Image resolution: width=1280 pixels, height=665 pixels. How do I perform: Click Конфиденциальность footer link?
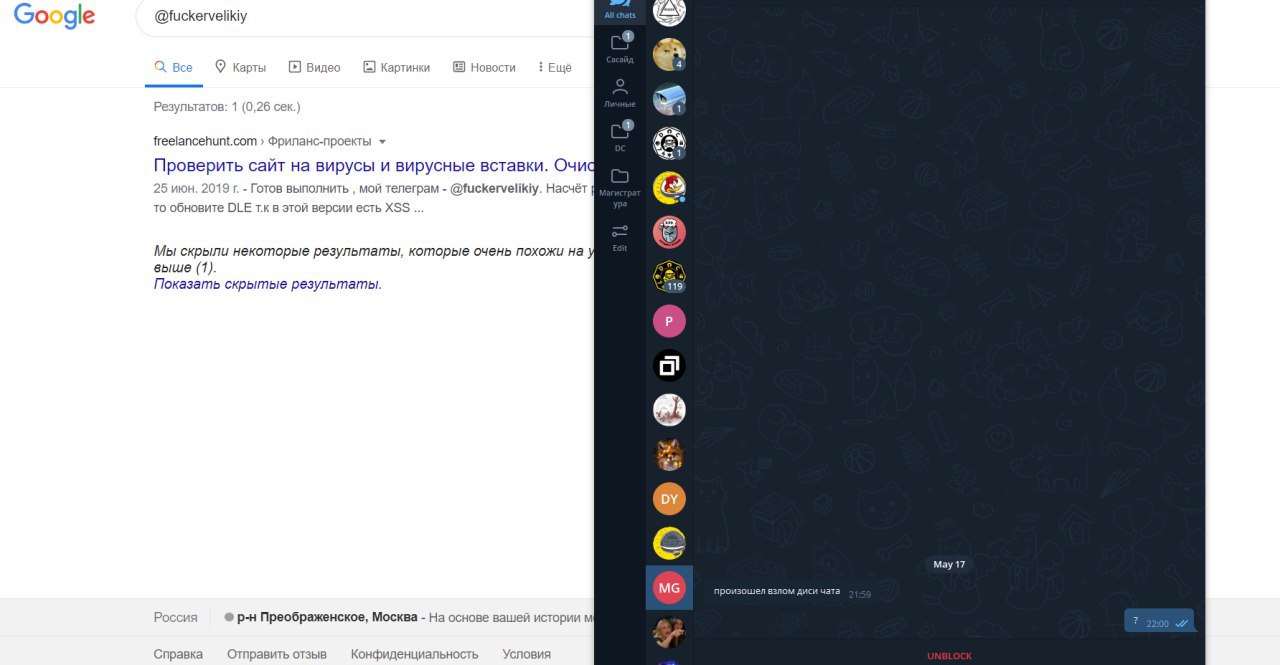(415, 654)
